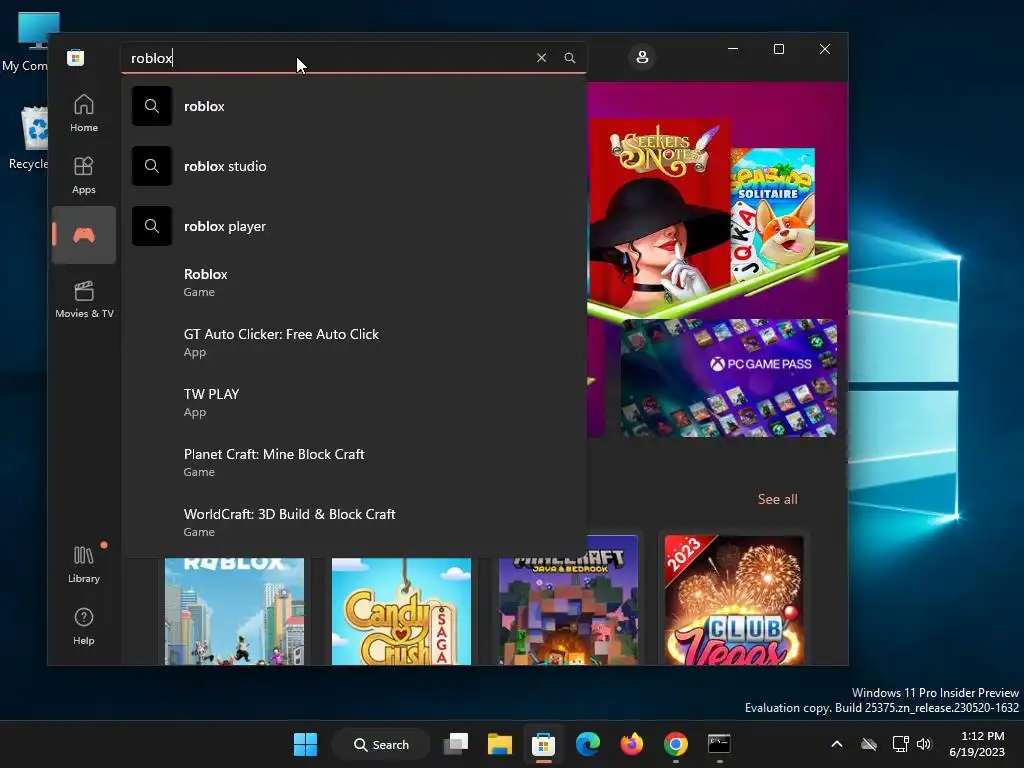
Task: Open the terminal window taskbar icon
Action: click(x=719, y=744)
